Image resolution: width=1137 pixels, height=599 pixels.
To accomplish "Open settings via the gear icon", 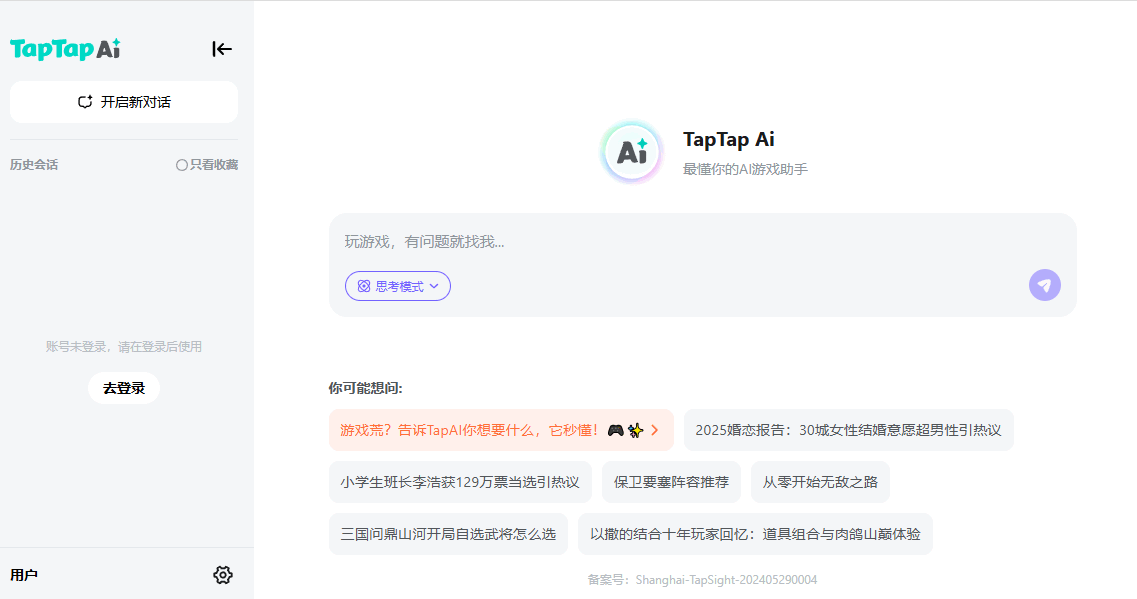I will pos(223,575).
